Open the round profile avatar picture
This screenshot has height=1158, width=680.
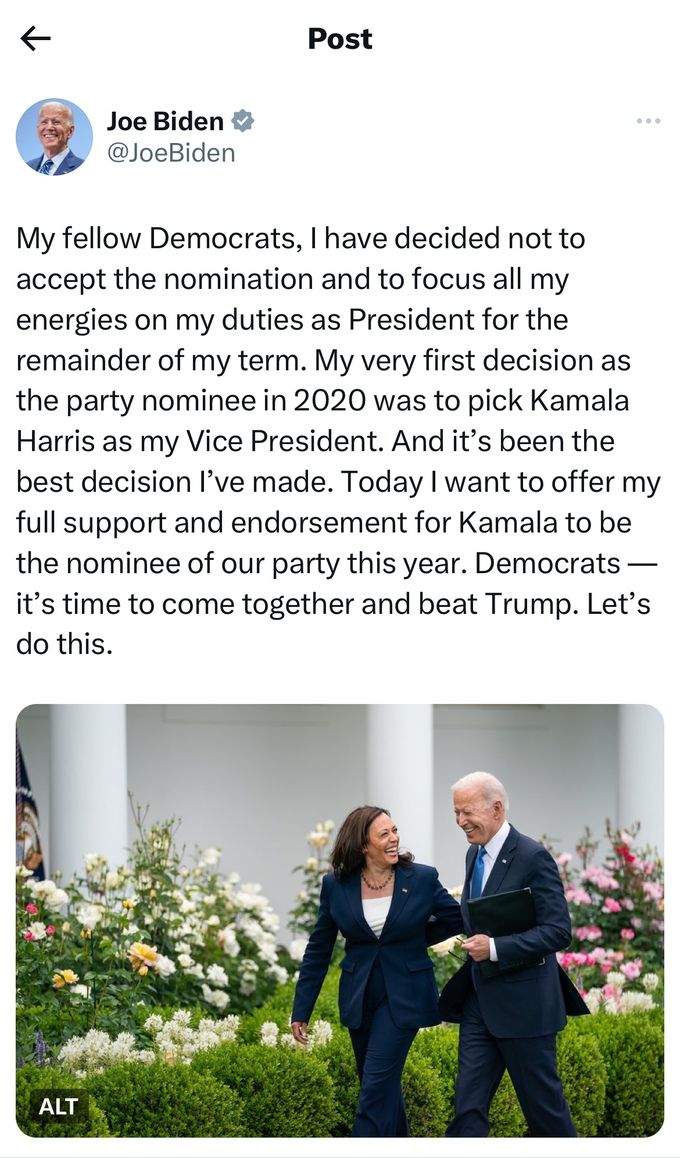tap(54, 137)
